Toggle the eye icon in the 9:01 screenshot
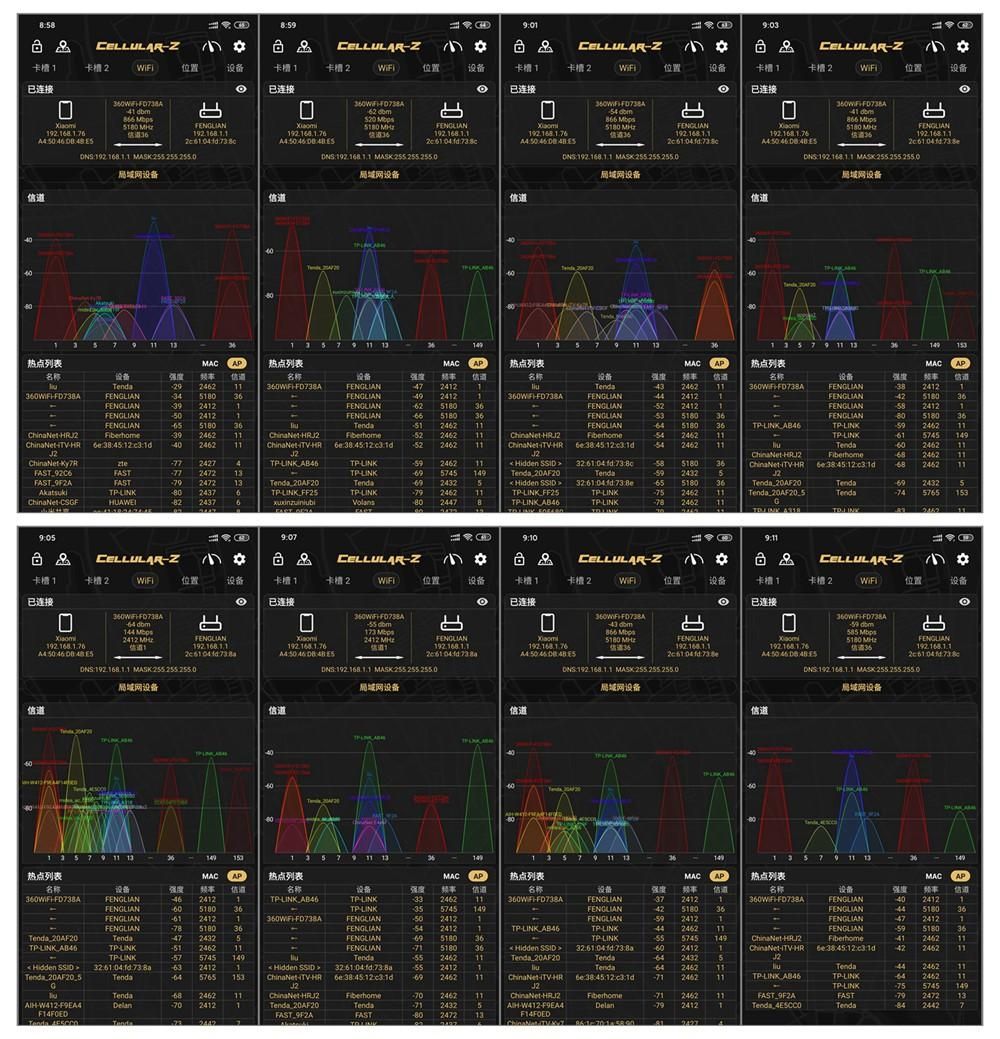This screenshot has height=1039, width=1000. click(724, 89)
